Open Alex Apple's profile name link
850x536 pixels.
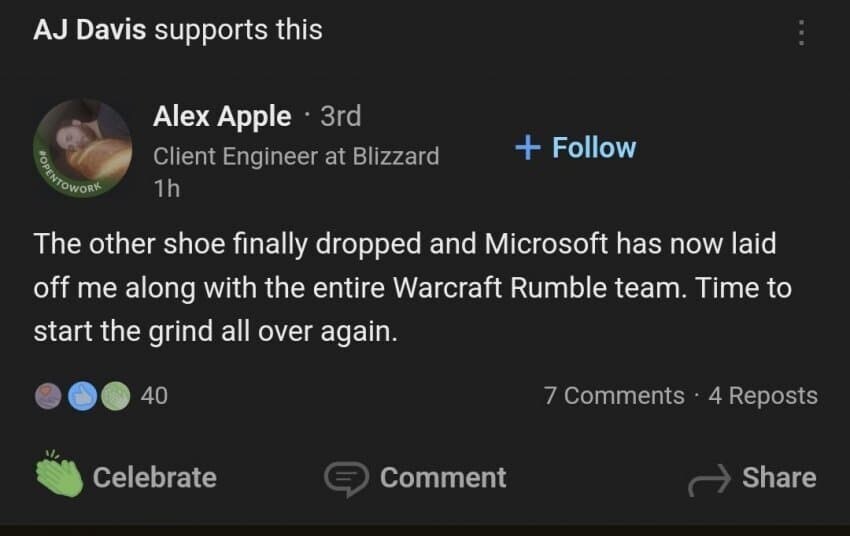point(222,117)
